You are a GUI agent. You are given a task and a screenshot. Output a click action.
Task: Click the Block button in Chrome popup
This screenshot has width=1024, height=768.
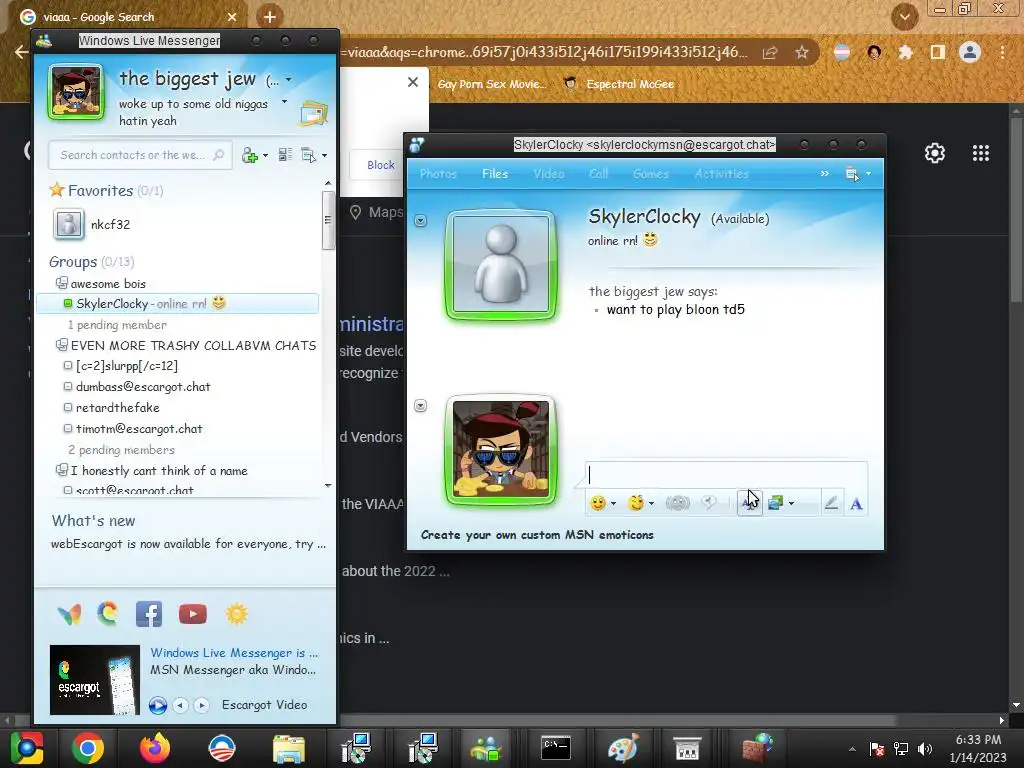[x=380, y=165]
